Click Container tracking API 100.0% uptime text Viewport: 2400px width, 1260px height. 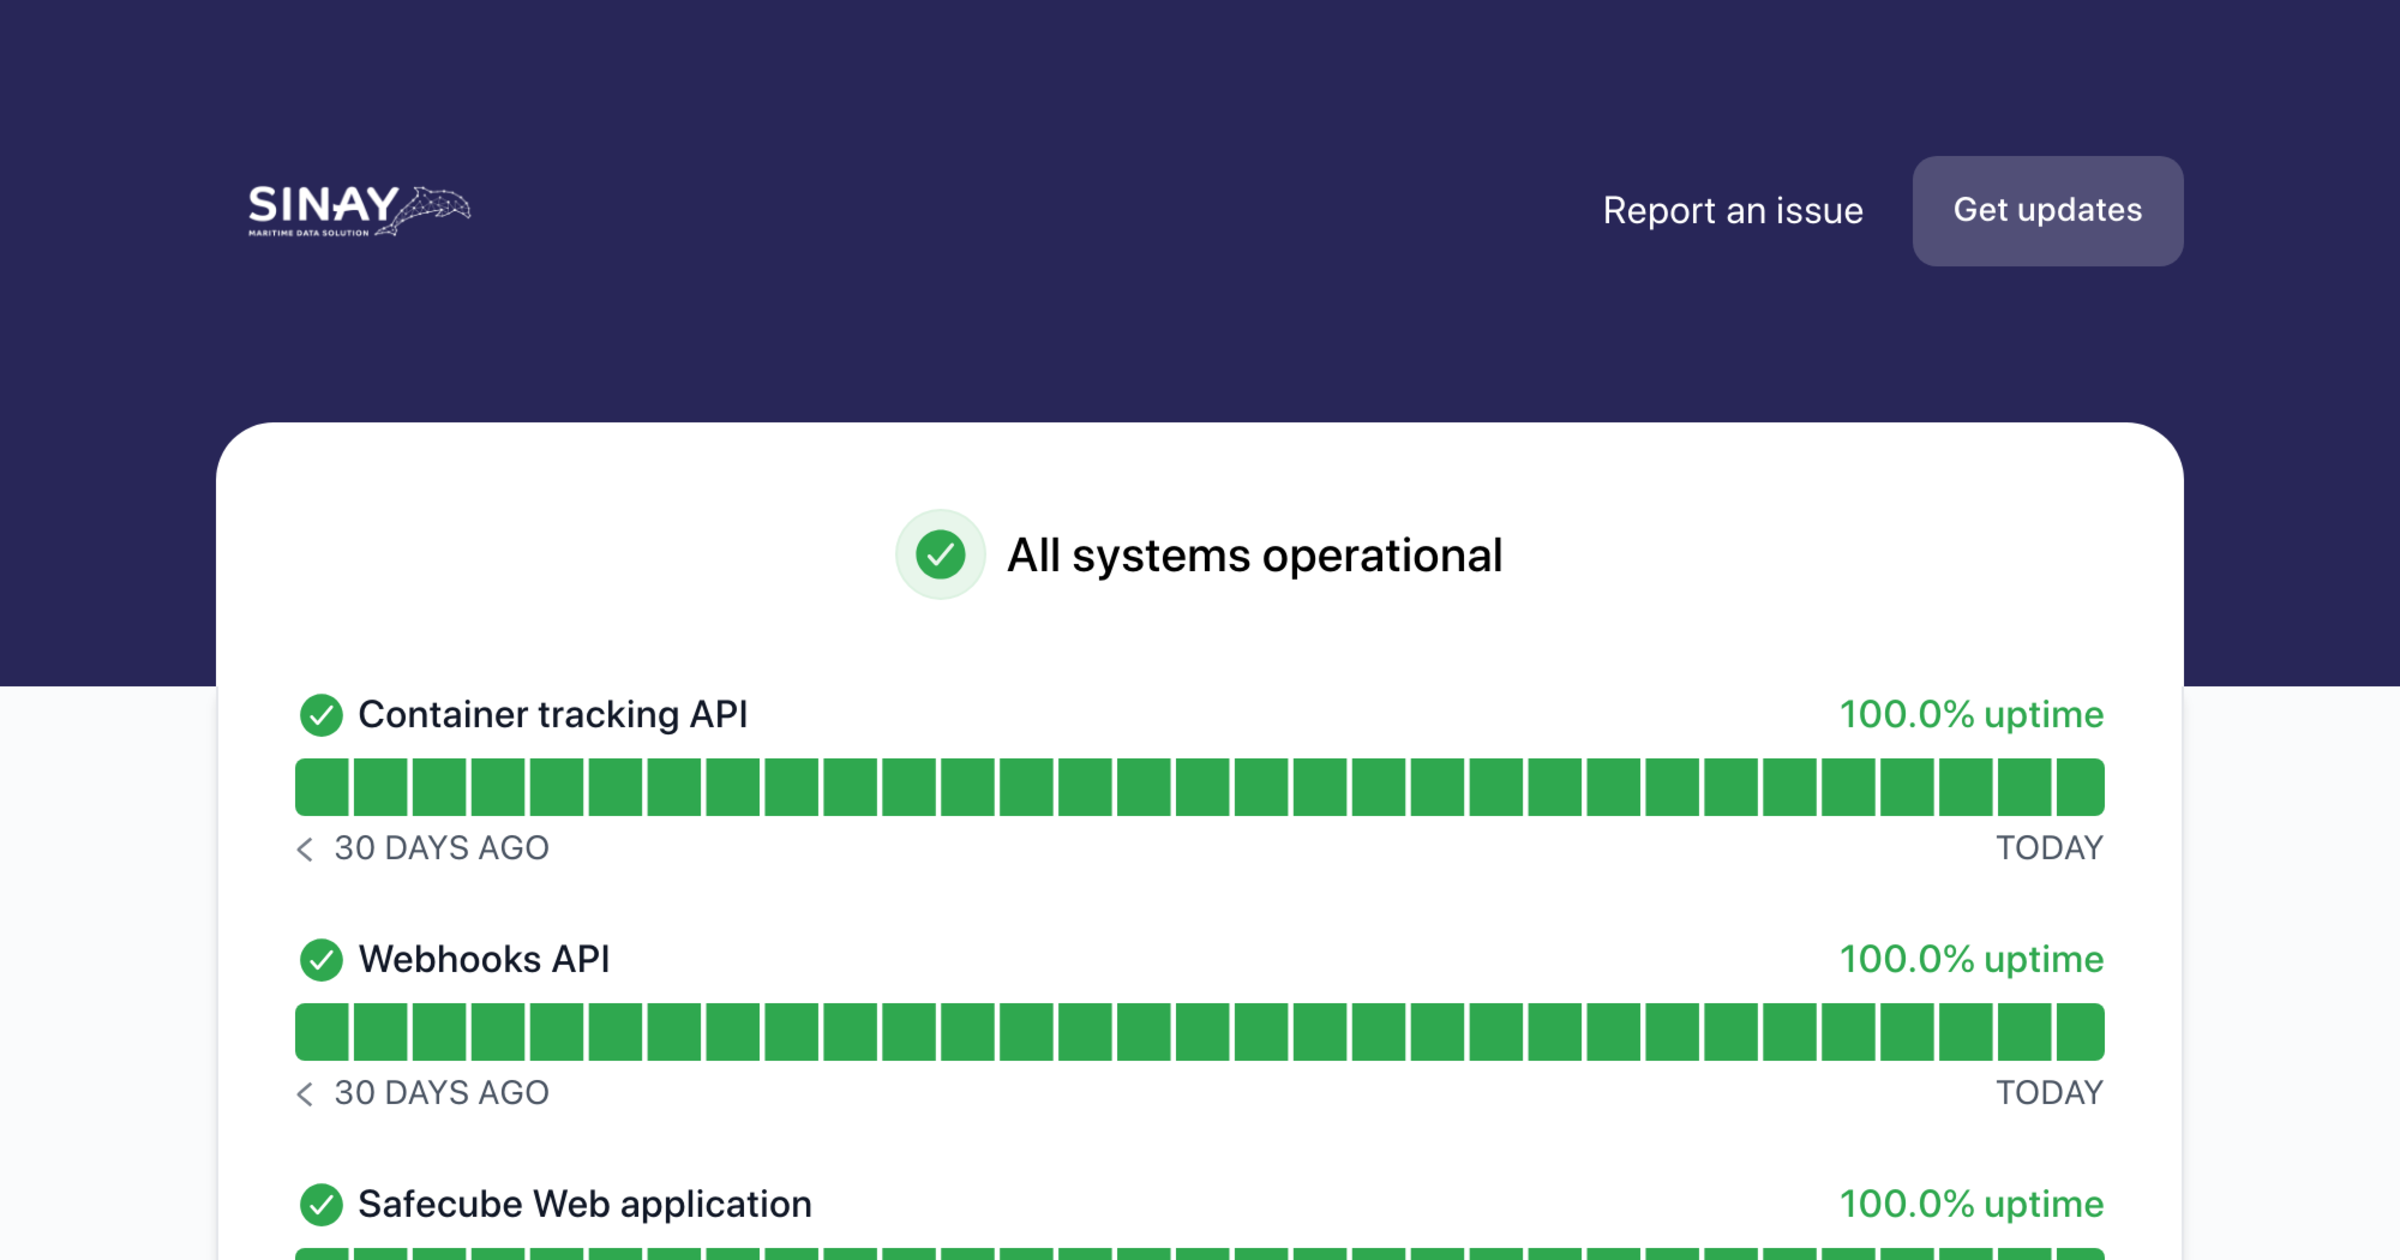click(x=1971, y=715)
